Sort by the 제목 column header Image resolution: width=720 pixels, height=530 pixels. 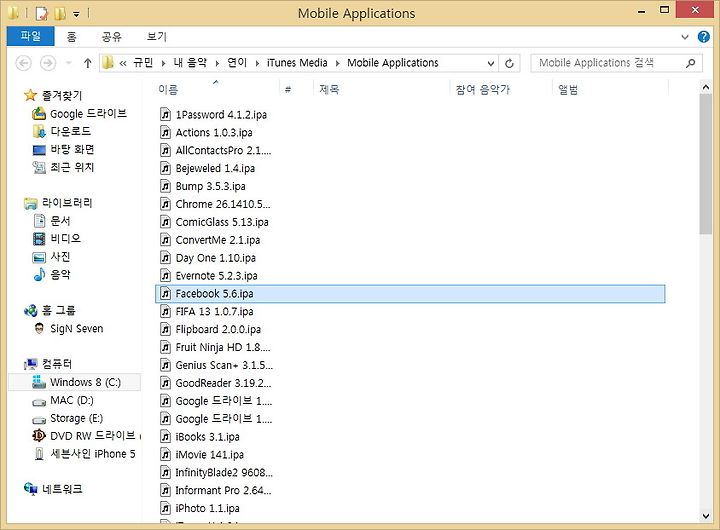pyautogui.click(x=329, y=90)
